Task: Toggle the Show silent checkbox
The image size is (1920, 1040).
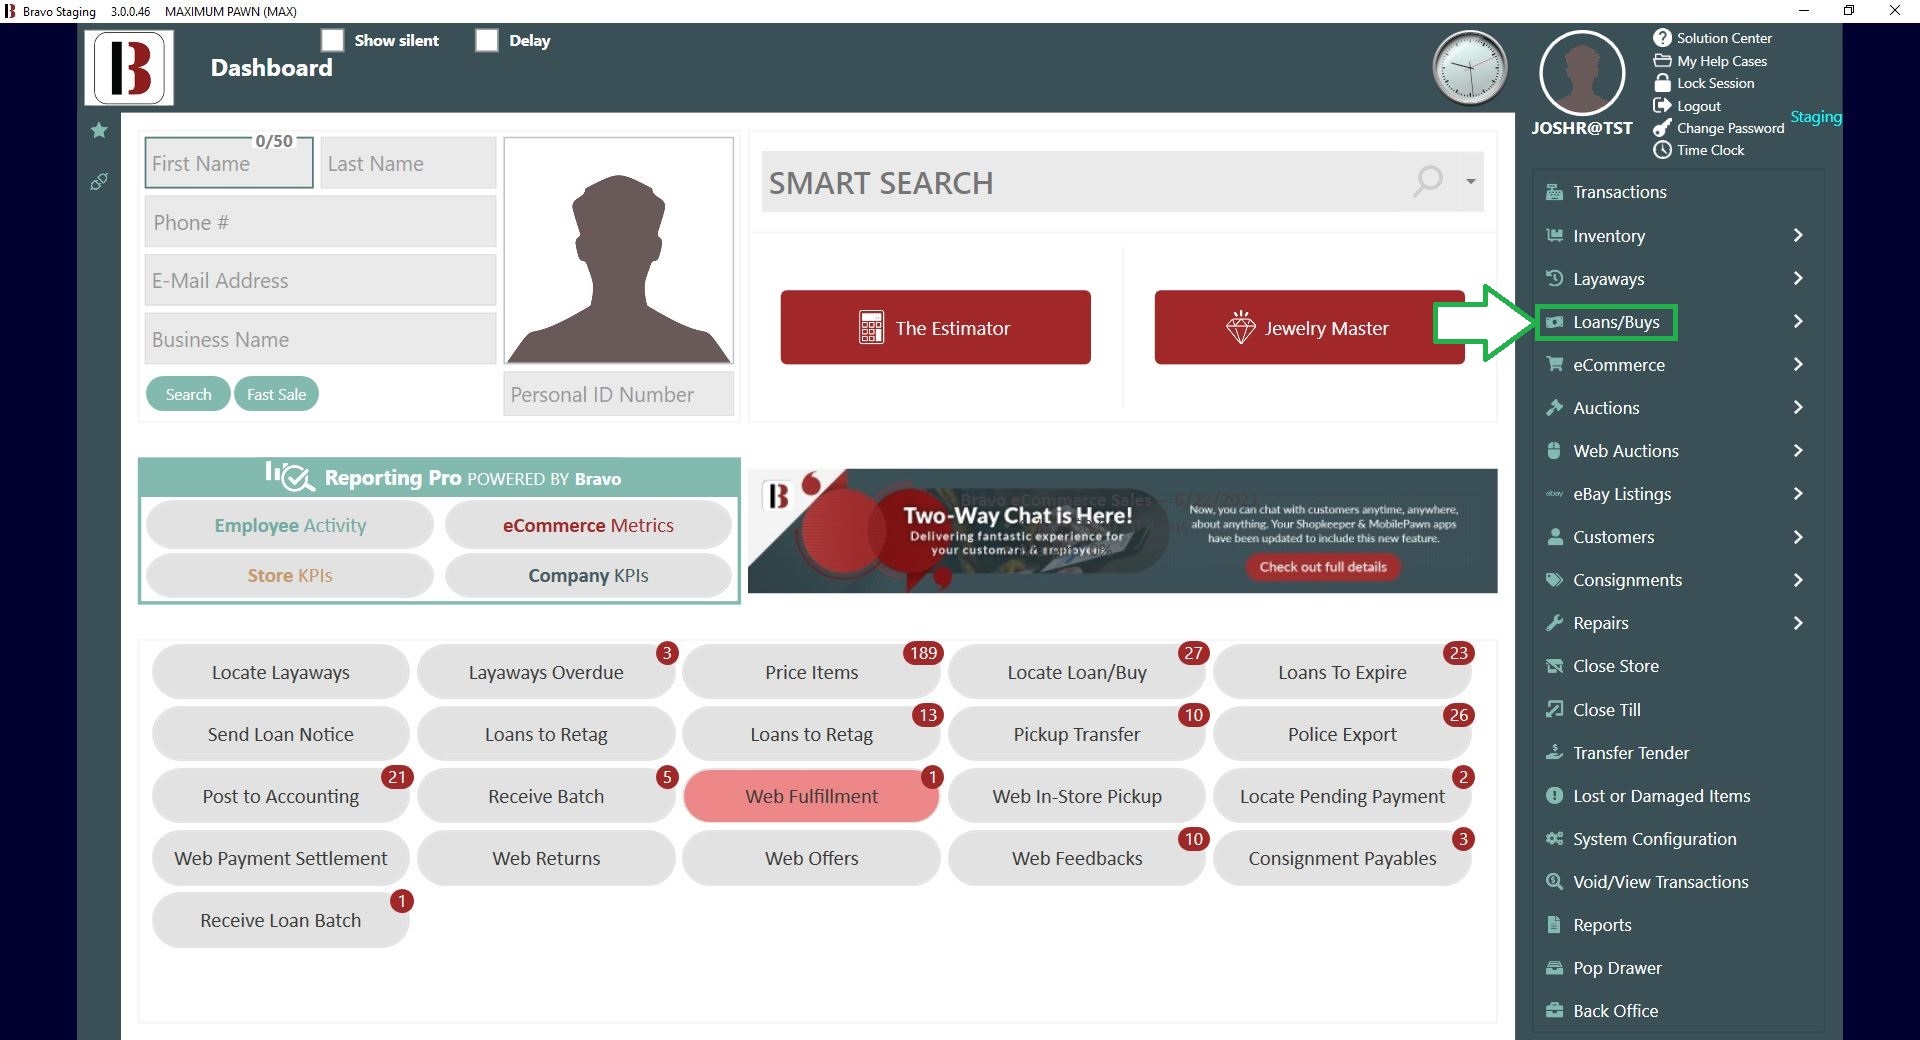Action: pos(333,40)
